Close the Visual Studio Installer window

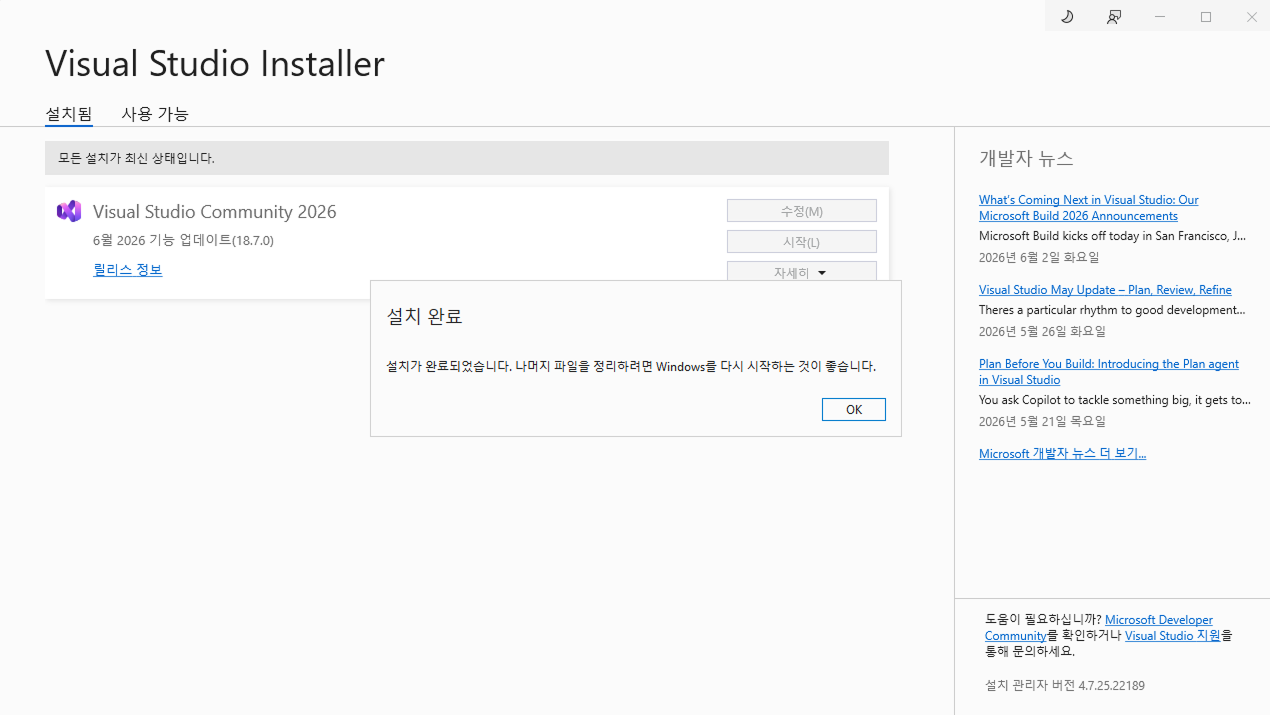[x=1251, y=17]
